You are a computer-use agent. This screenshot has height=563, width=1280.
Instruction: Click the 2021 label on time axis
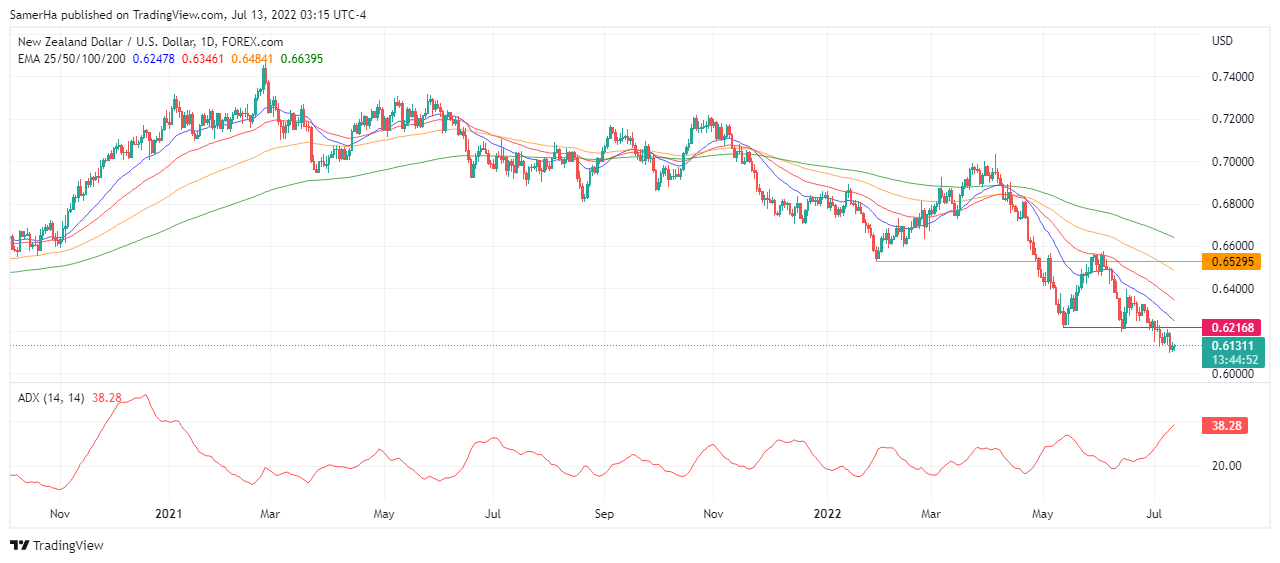point(169,515)
